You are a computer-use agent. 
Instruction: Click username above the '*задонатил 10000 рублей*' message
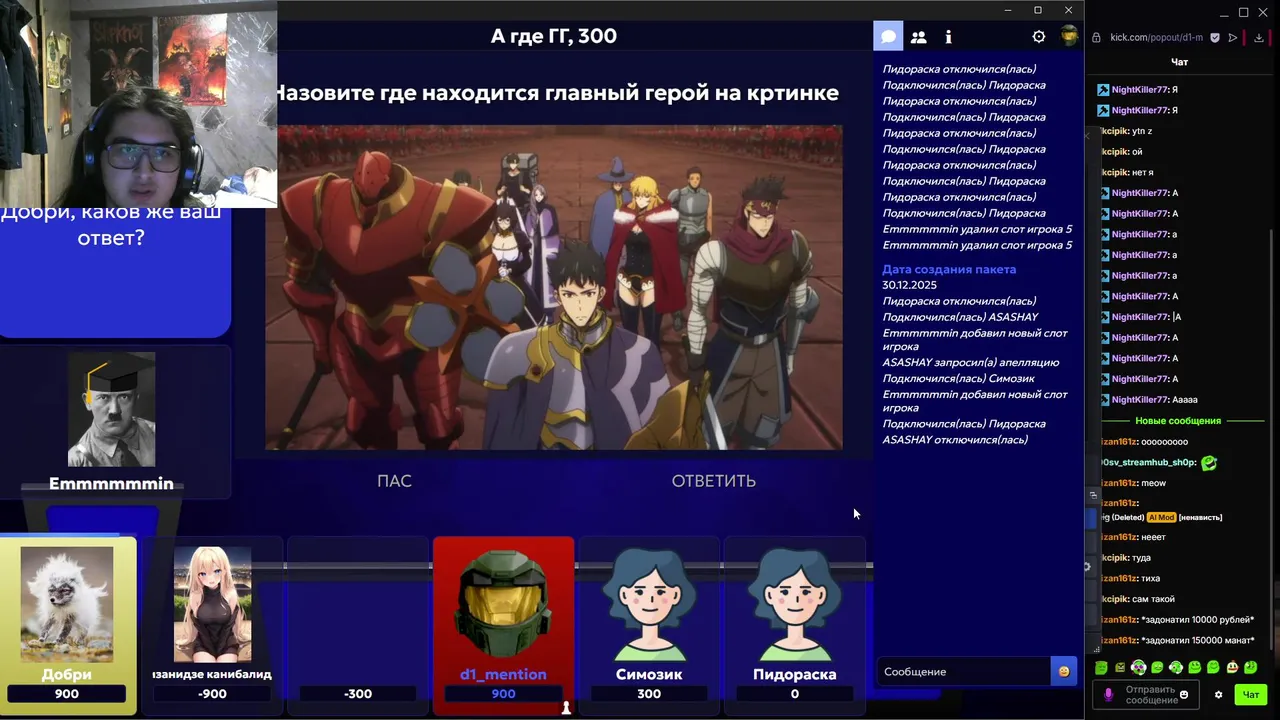click(1119, 620)
